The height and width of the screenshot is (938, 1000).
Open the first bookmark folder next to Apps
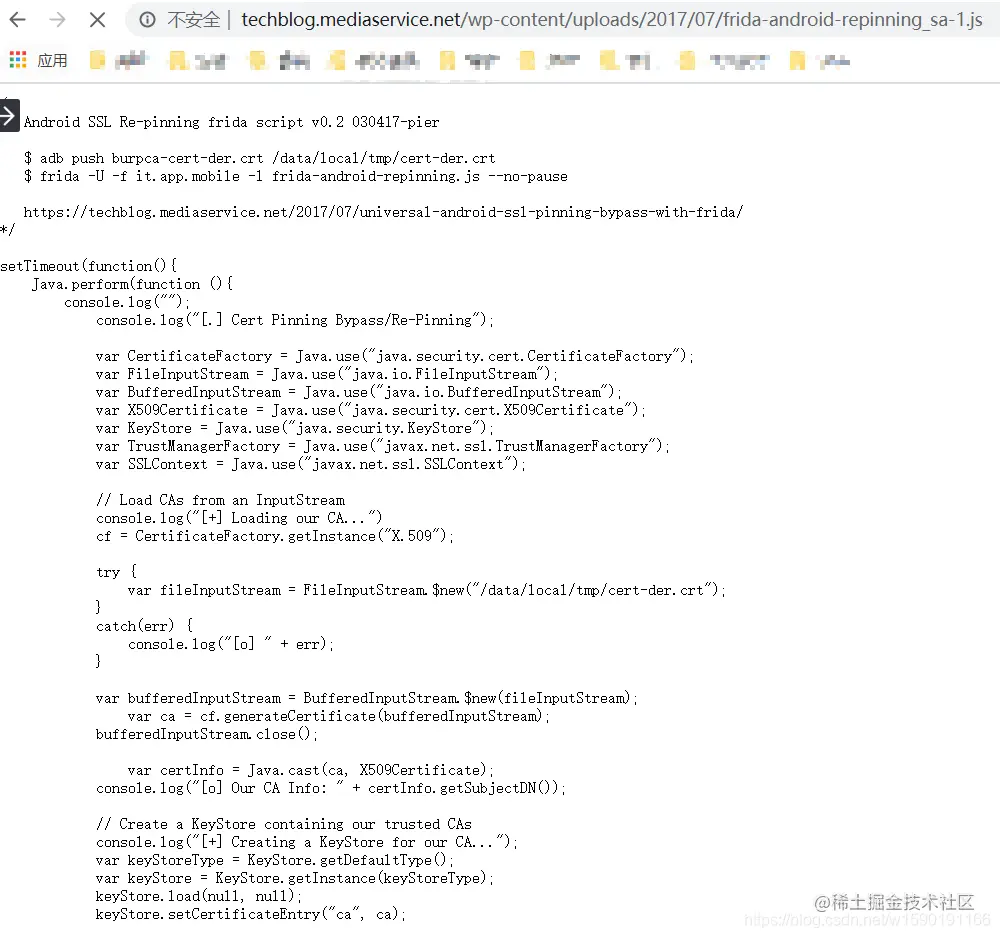point(121,61)
